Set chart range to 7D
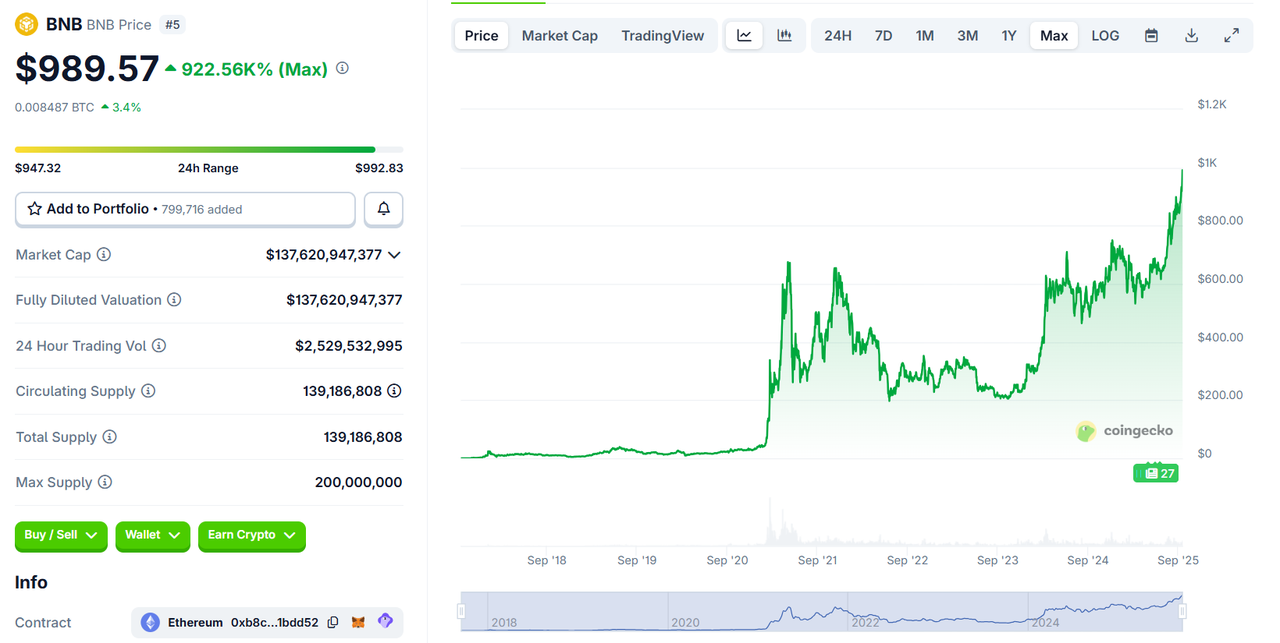 [x=883, y=35]
